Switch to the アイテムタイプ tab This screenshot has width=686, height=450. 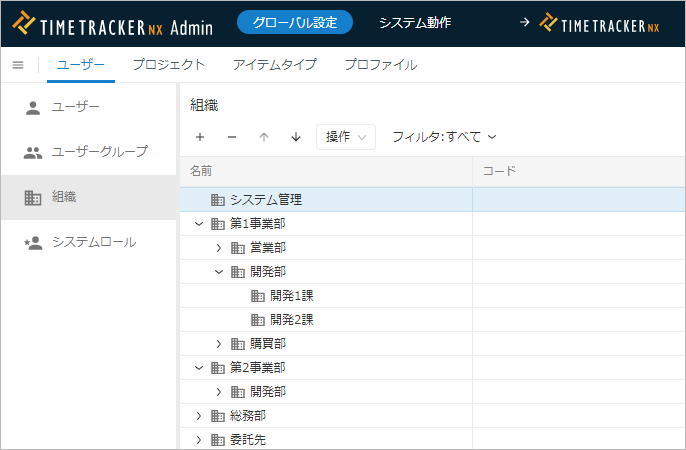pos(274,65)
